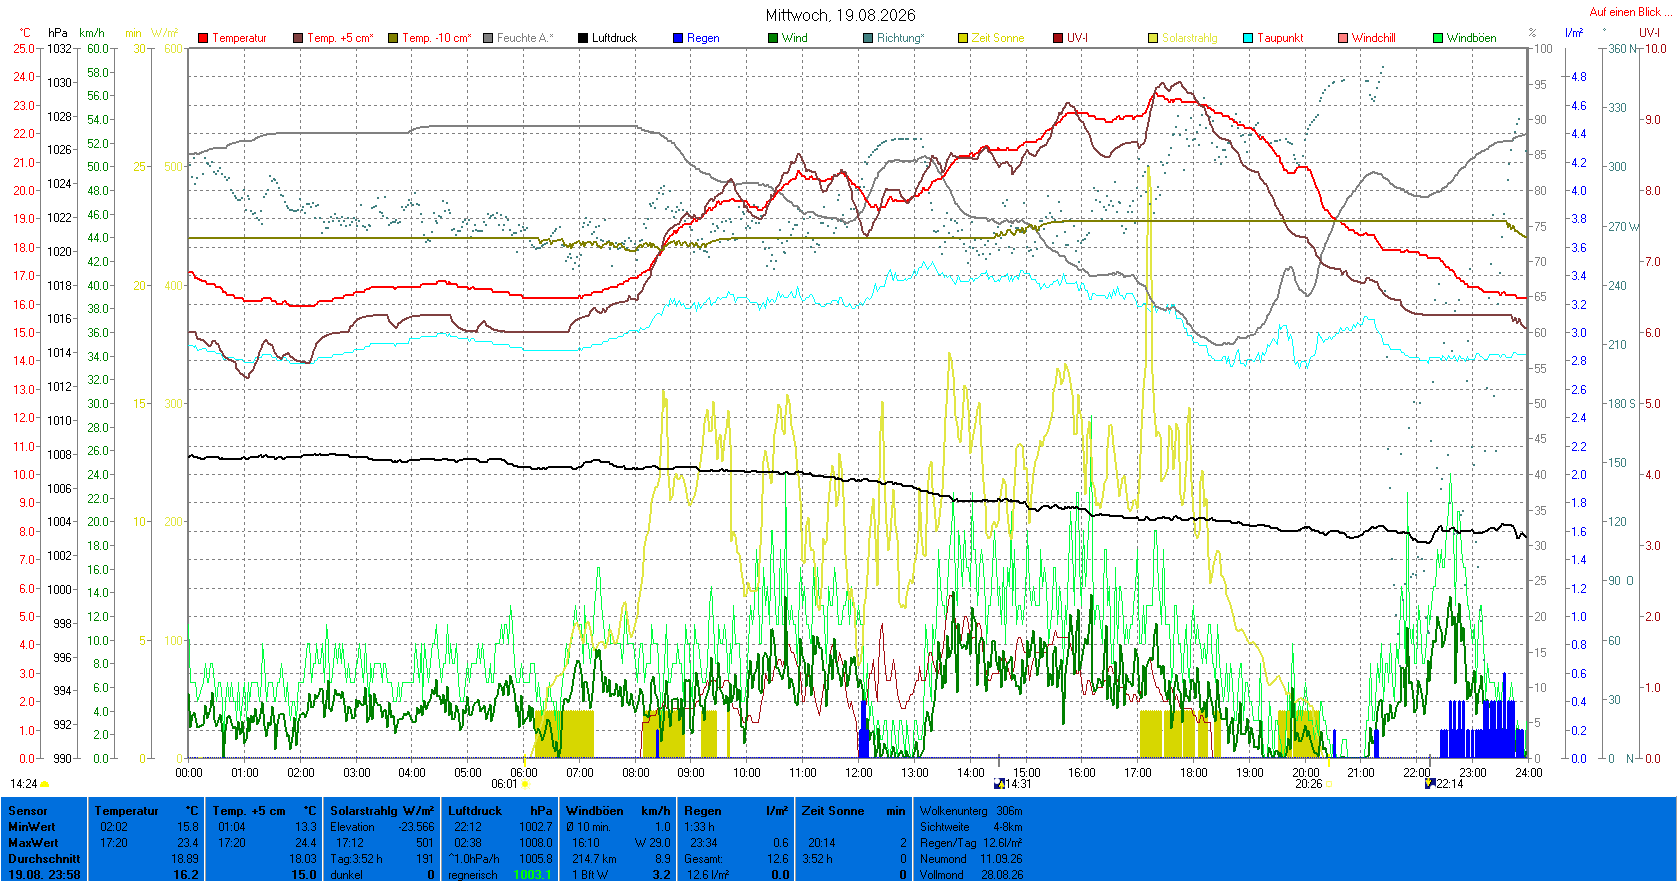Click the sunset marker dot at 20:26
Image resolution: width=1677 pixels, height=881 pixels.
pyautogui.click(x=1328, y=785)
